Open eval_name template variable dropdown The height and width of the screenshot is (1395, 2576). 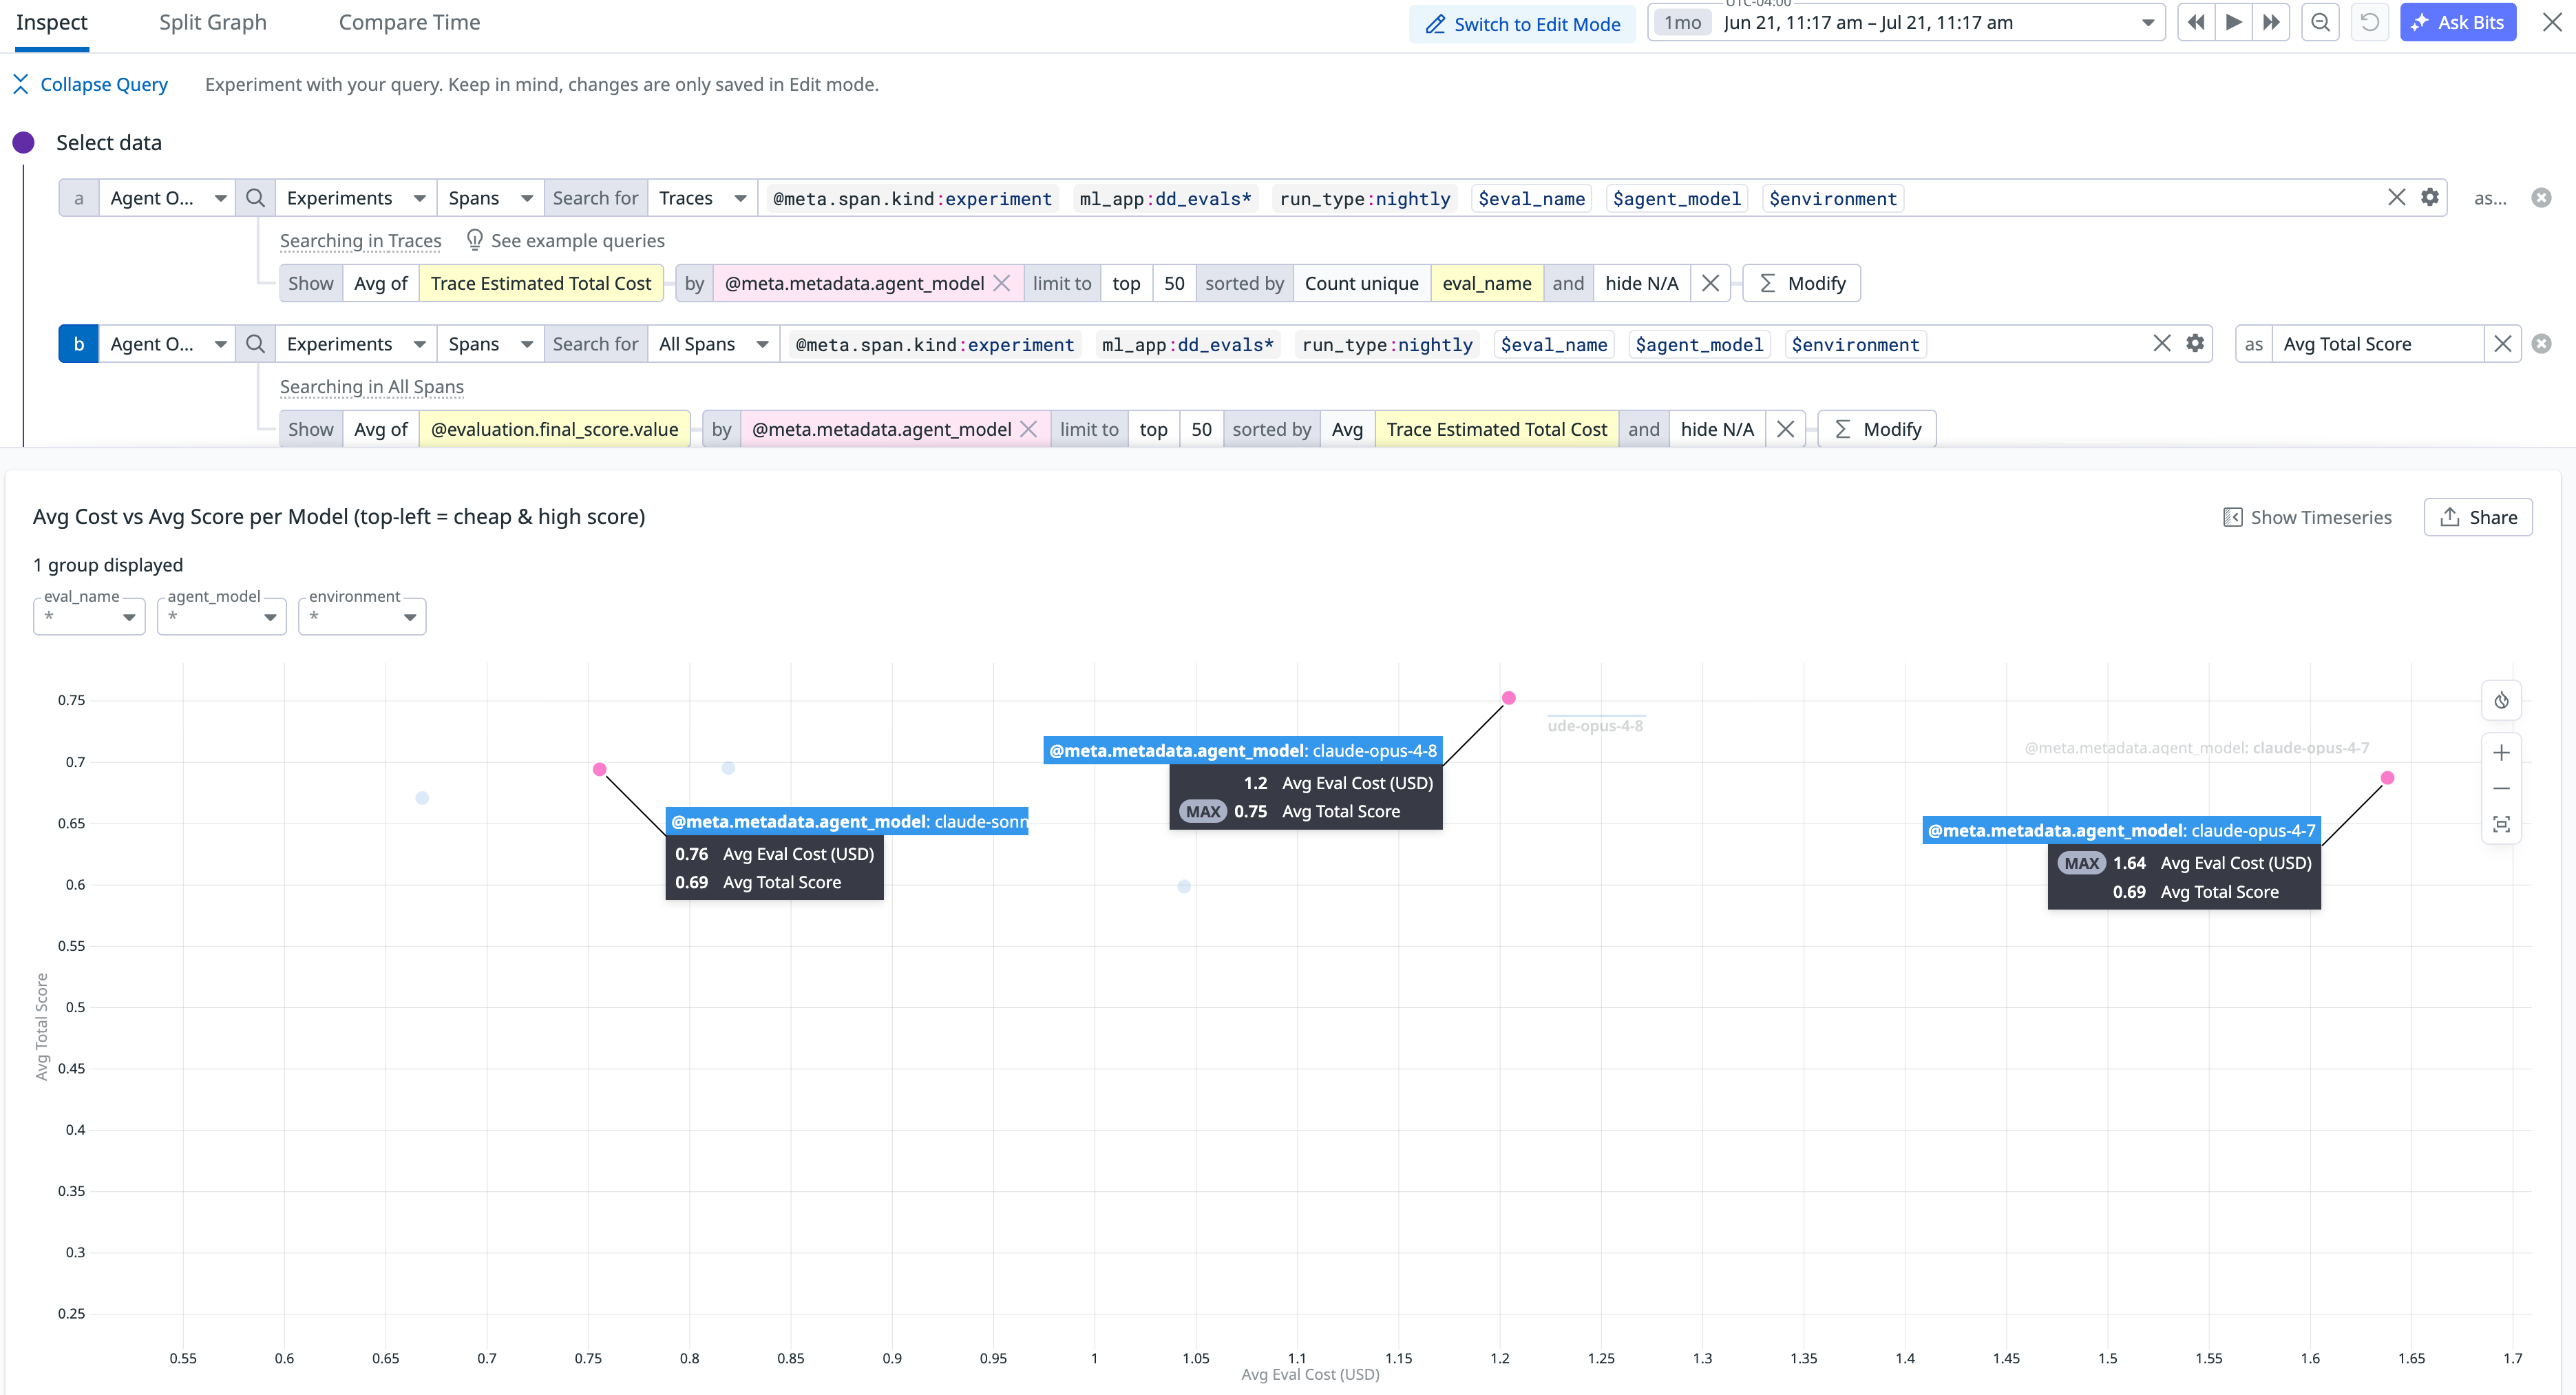coord(89,616)
